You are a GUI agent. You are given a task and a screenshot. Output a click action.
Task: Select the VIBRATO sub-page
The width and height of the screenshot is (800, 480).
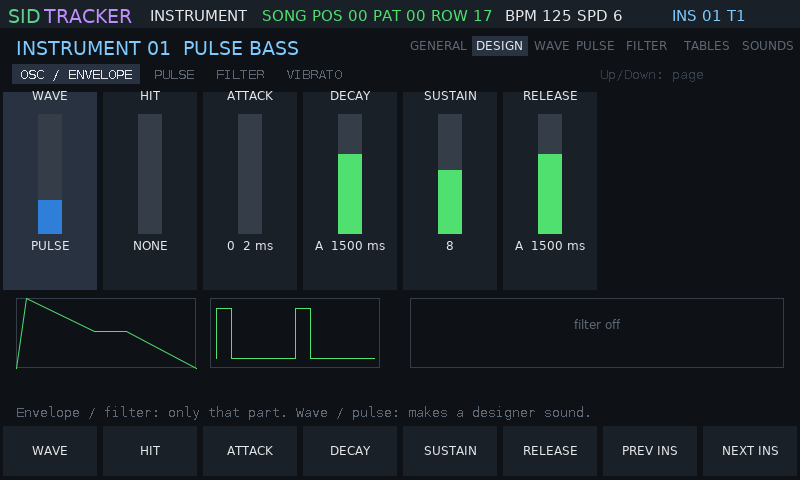tap(314, 74)
